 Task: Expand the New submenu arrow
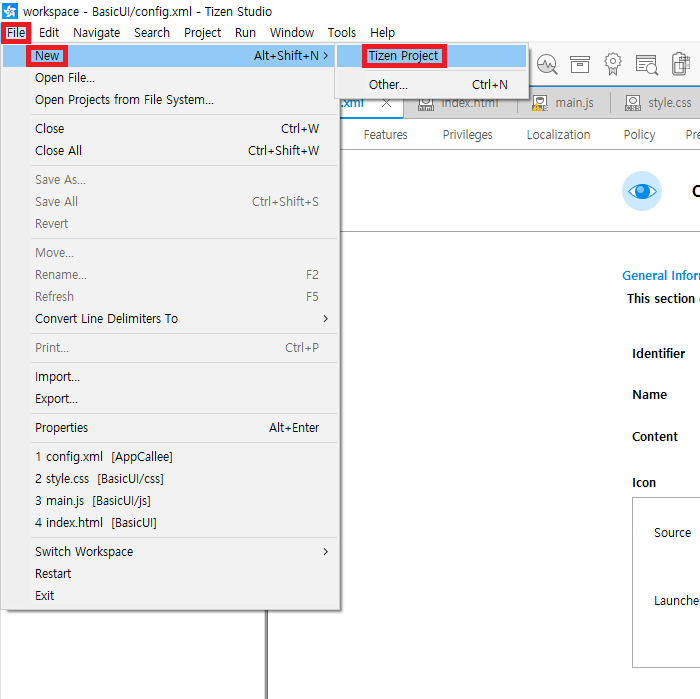(326, 56)
